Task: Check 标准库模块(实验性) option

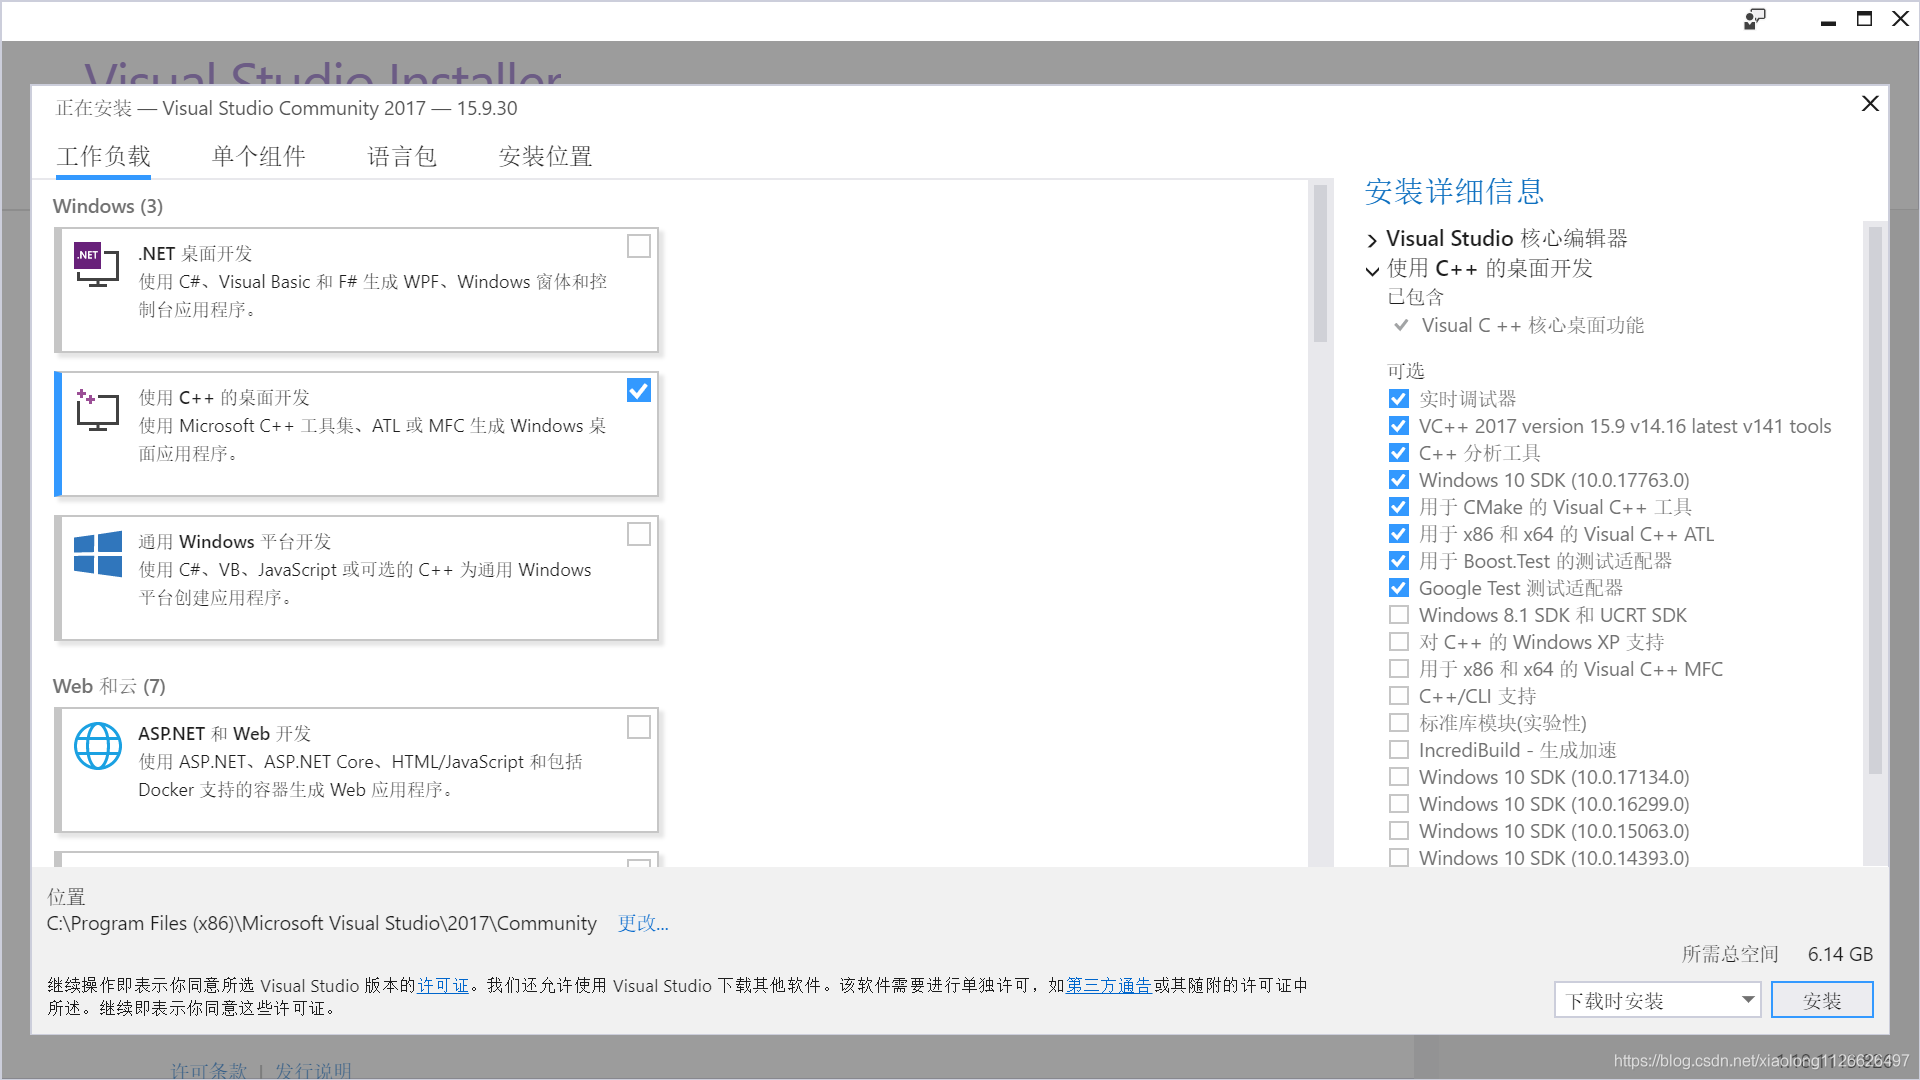Action: (x=1399, y=723)
